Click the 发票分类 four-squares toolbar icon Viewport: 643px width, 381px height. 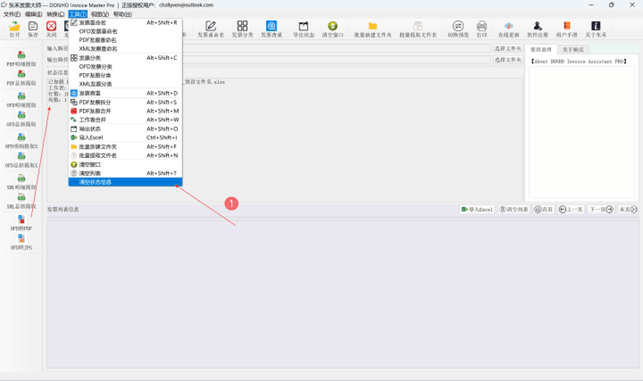click(x=242, y=29)
